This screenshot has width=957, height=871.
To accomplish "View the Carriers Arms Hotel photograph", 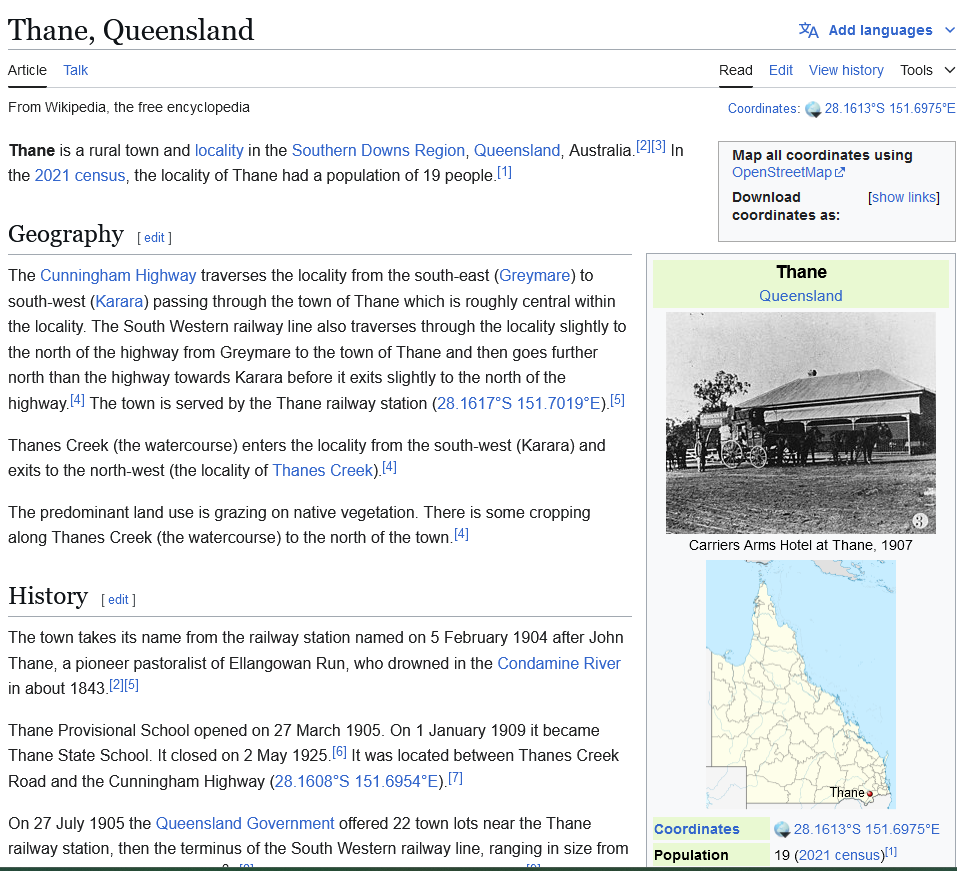I will [801, 423].
